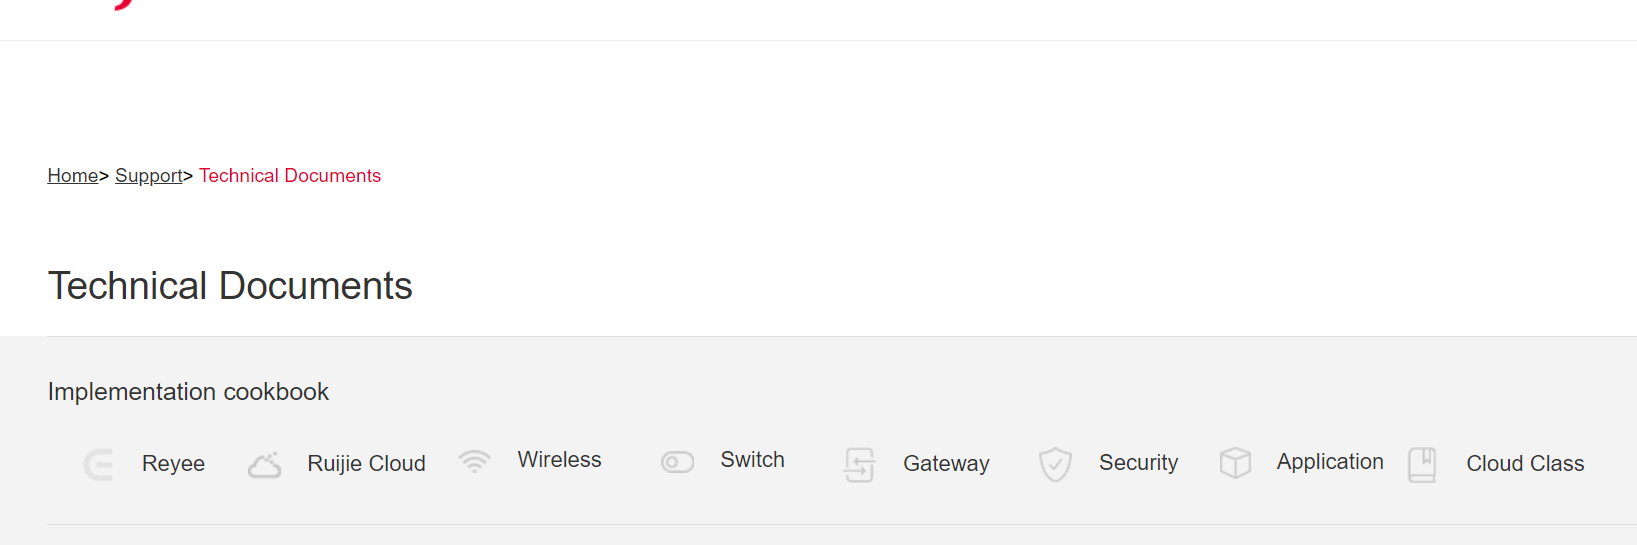The height and width of the screenshot is (545, 1637).
Task: Click the Implementation cookbook heading
Action: pos(188,392)
